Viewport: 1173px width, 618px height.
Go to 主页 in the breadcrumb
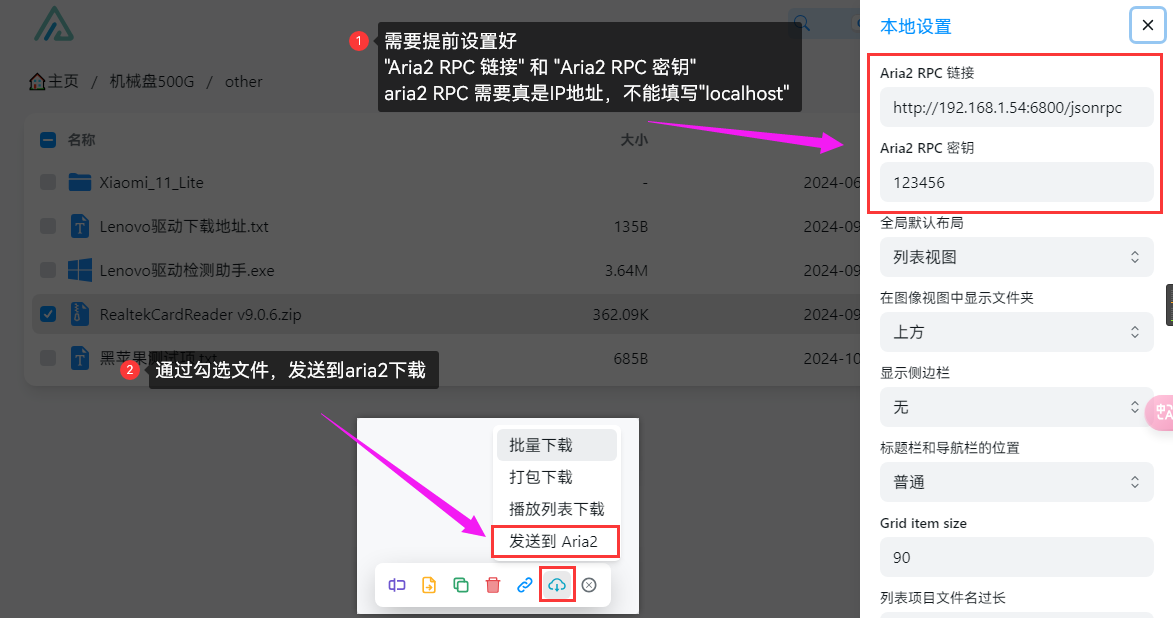click(64, 82)
